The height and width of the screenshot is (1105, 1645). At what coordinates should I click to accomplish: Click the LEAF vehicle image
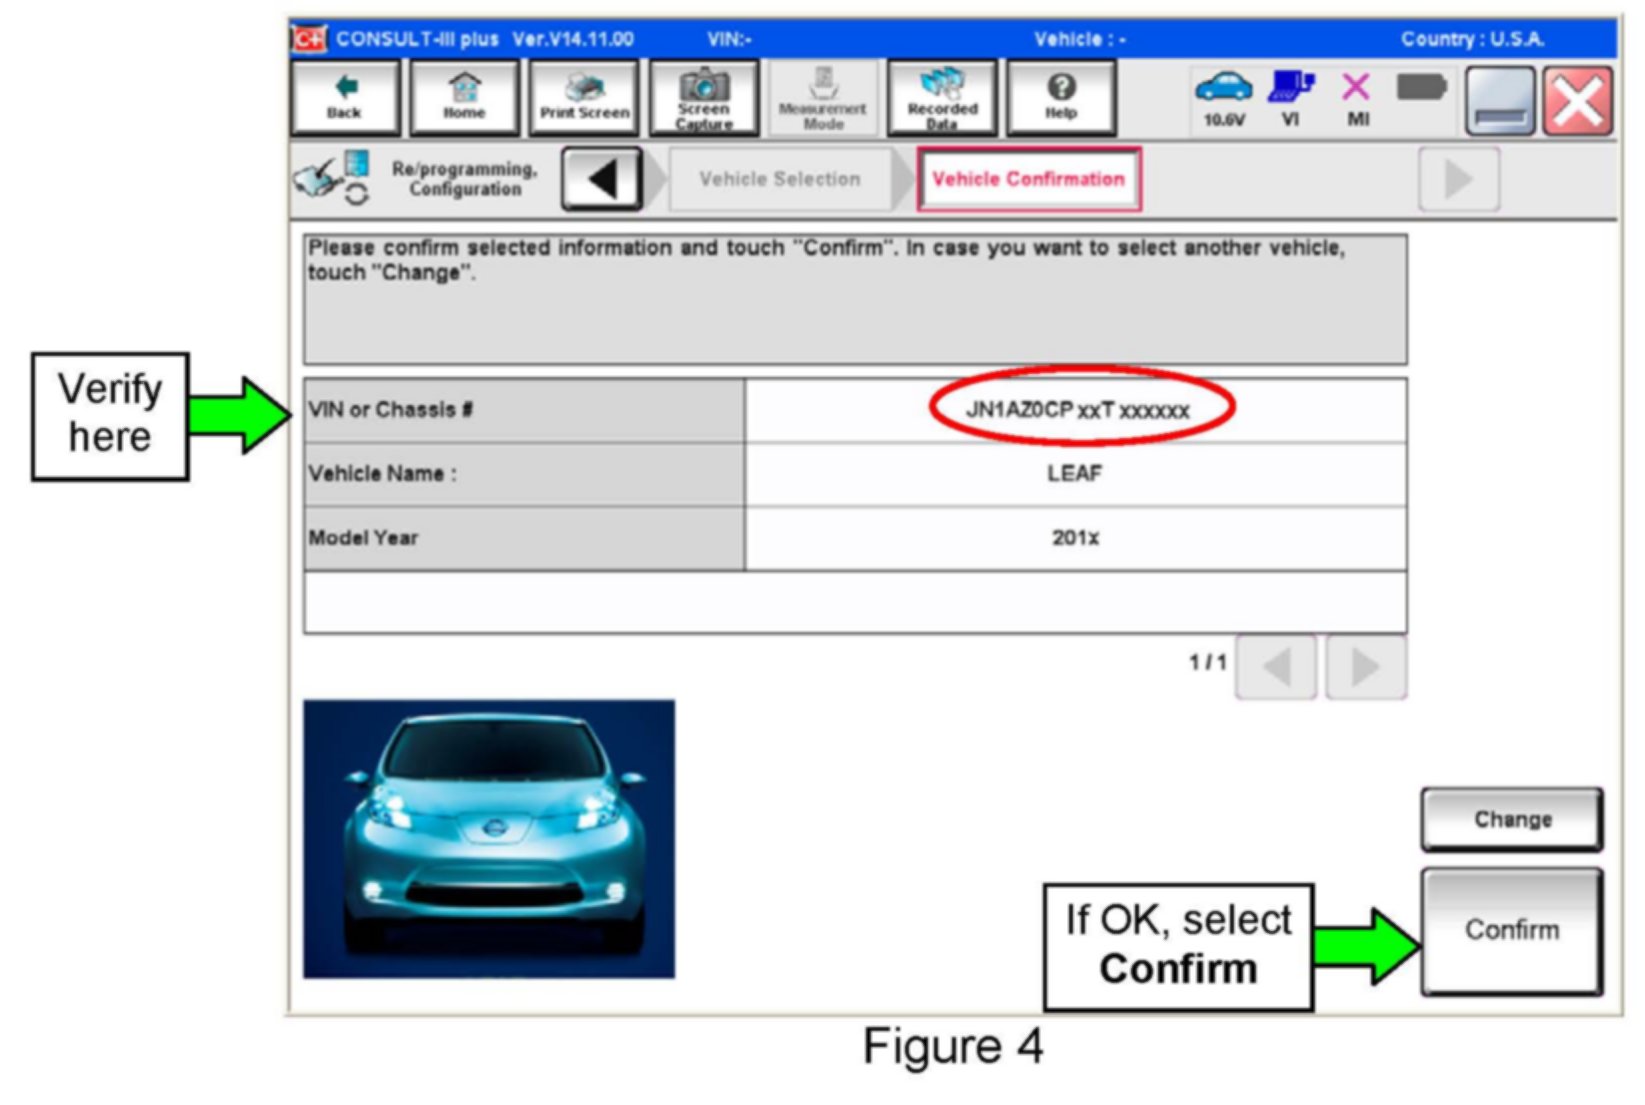(489, 838)
